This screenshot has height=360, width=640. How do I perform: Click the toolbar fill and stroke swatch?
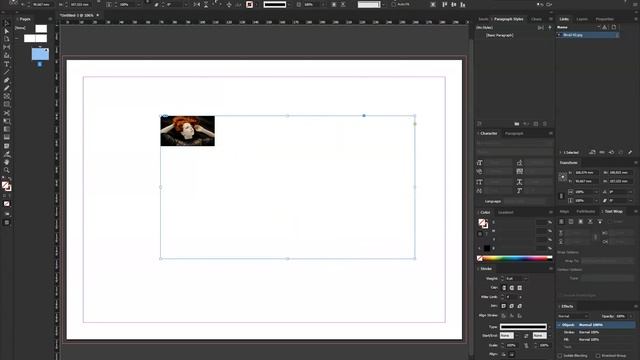pyautogui.click(x=6, y=186)
